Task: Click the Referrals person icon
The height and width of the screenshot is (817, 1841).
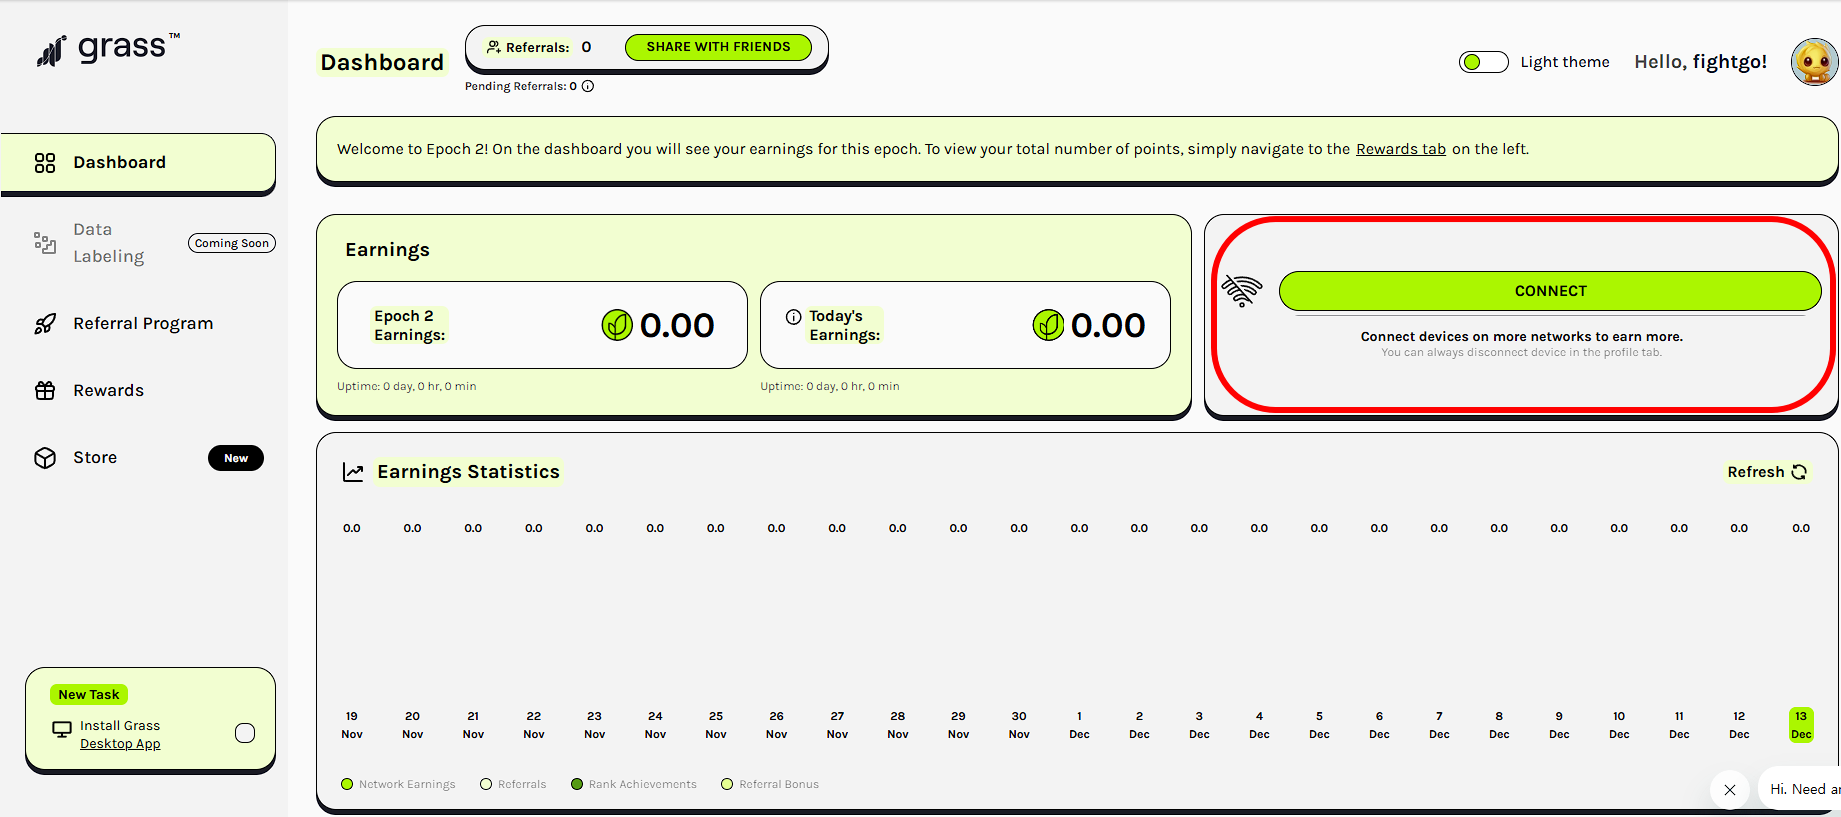Action: point(493,47)
